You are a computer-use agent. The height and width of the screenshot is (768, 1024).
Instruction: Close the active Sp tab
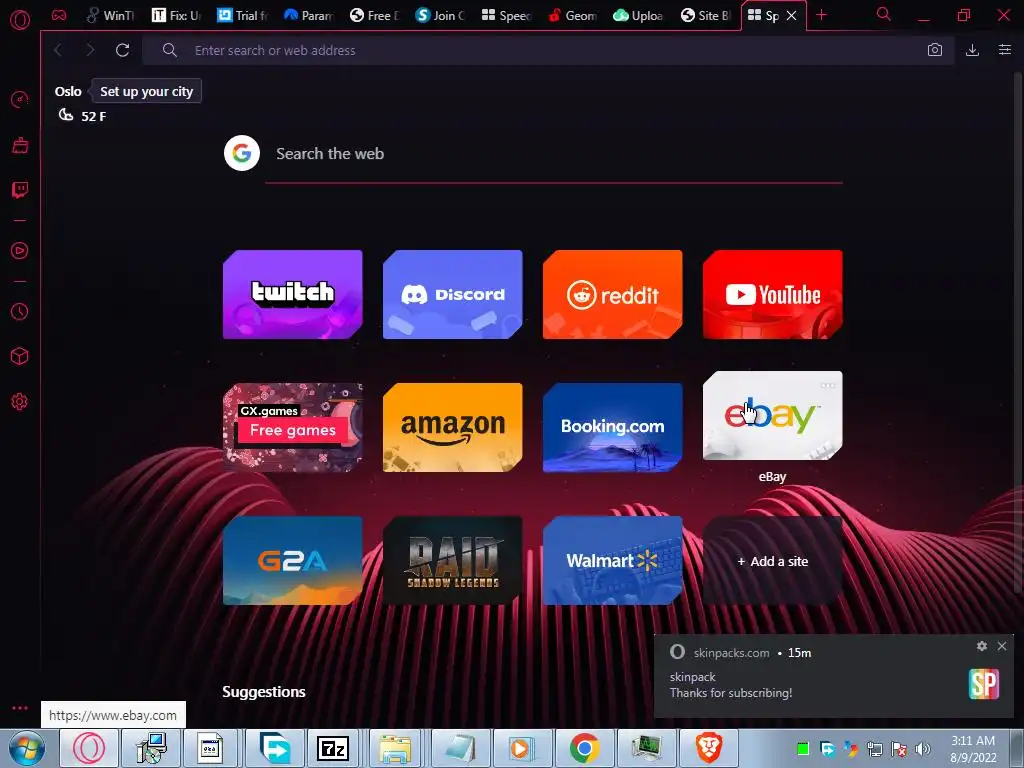[x=792, y=16]
